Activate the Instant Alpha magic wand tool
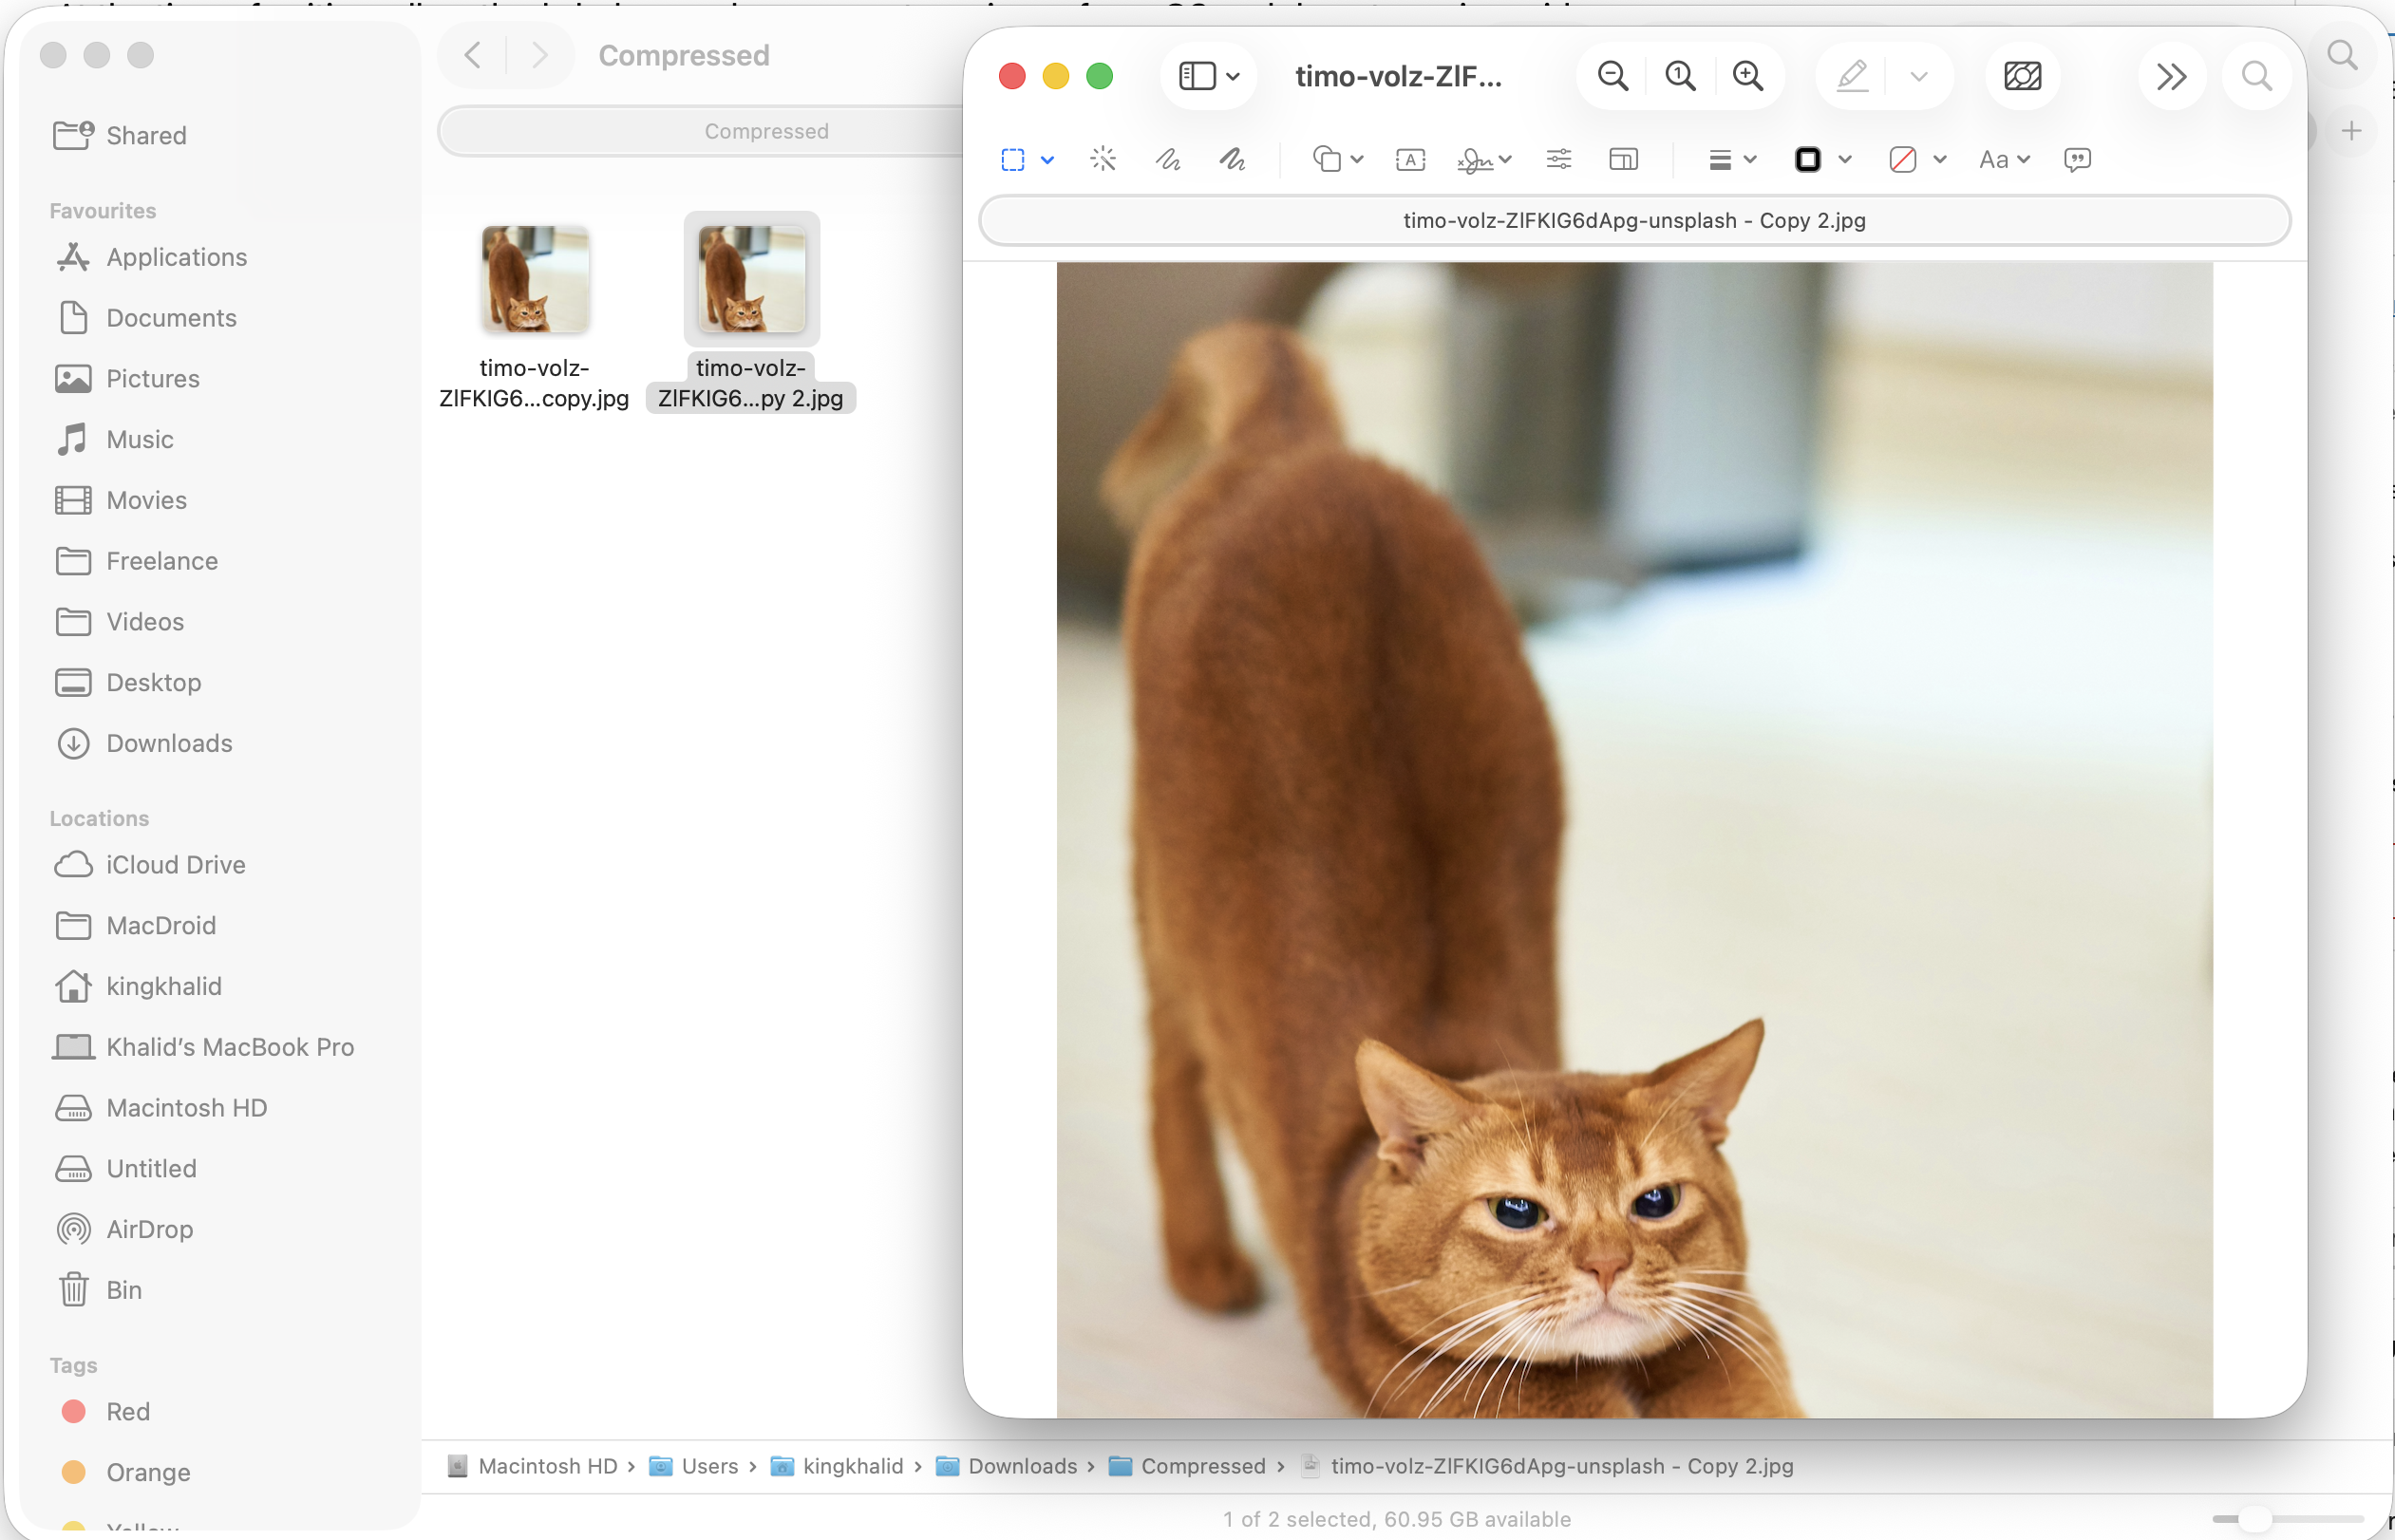 (1103, 159)
